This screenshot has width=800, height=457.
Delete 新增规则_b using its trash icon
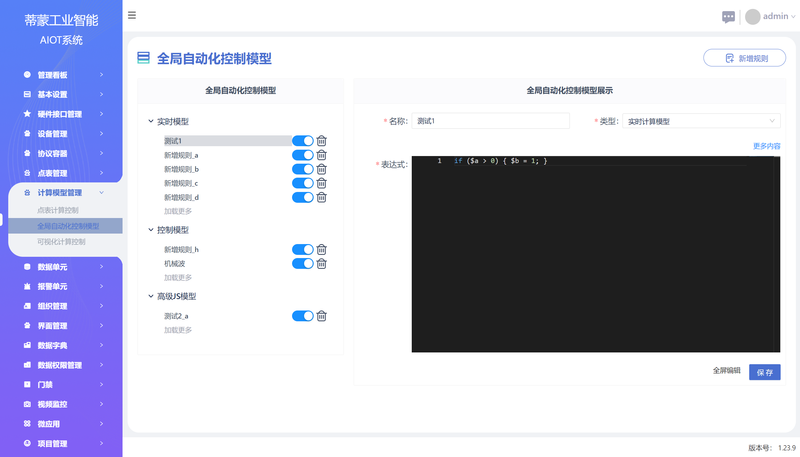coord(321,169)
